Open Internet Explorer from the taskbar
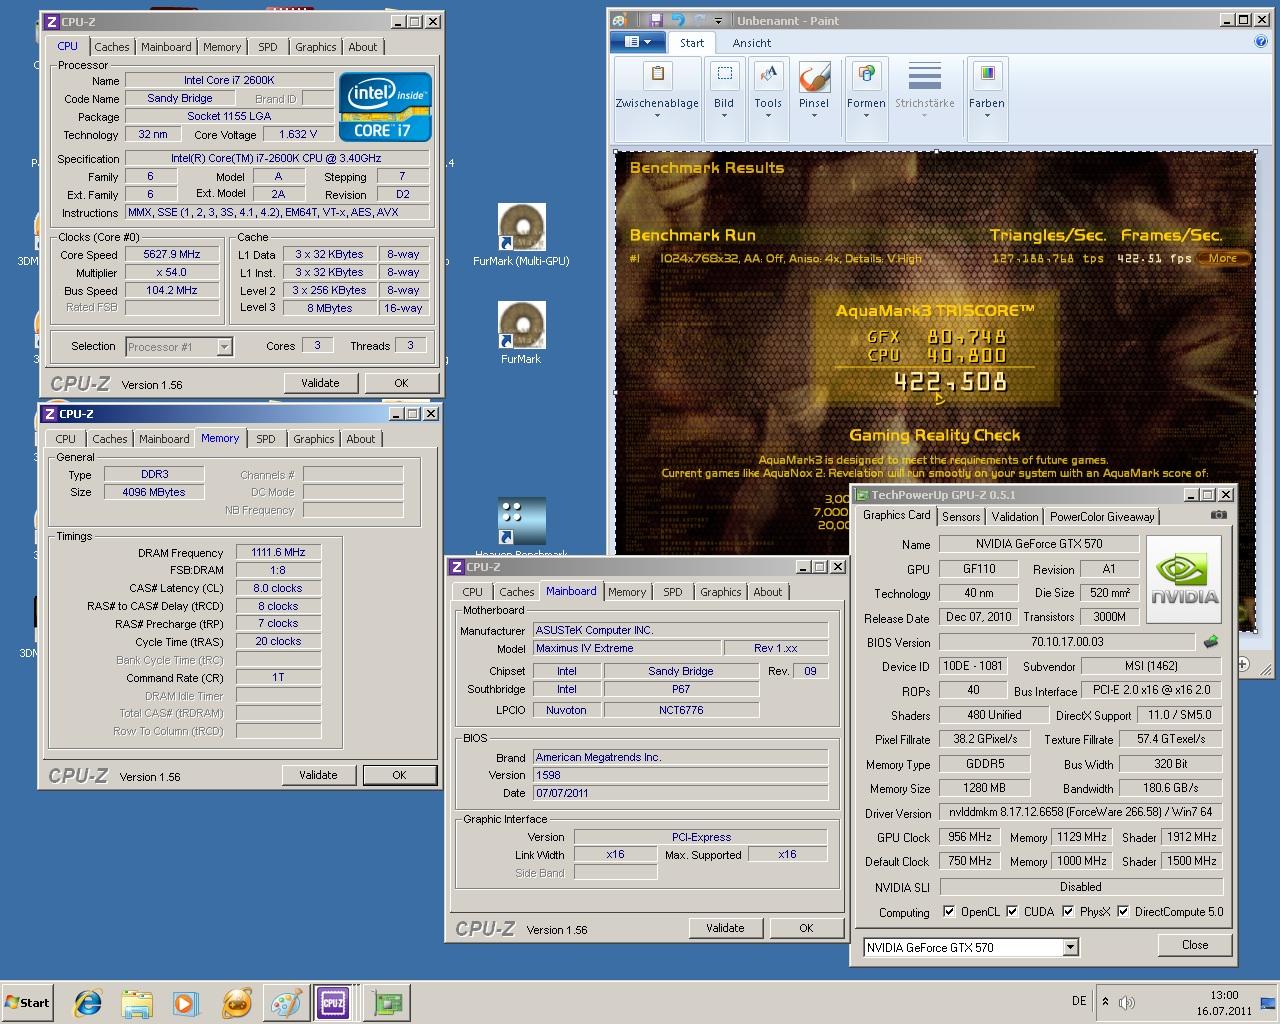This screenshot has height=1024, width=1280. click(x=88, y=1003)
